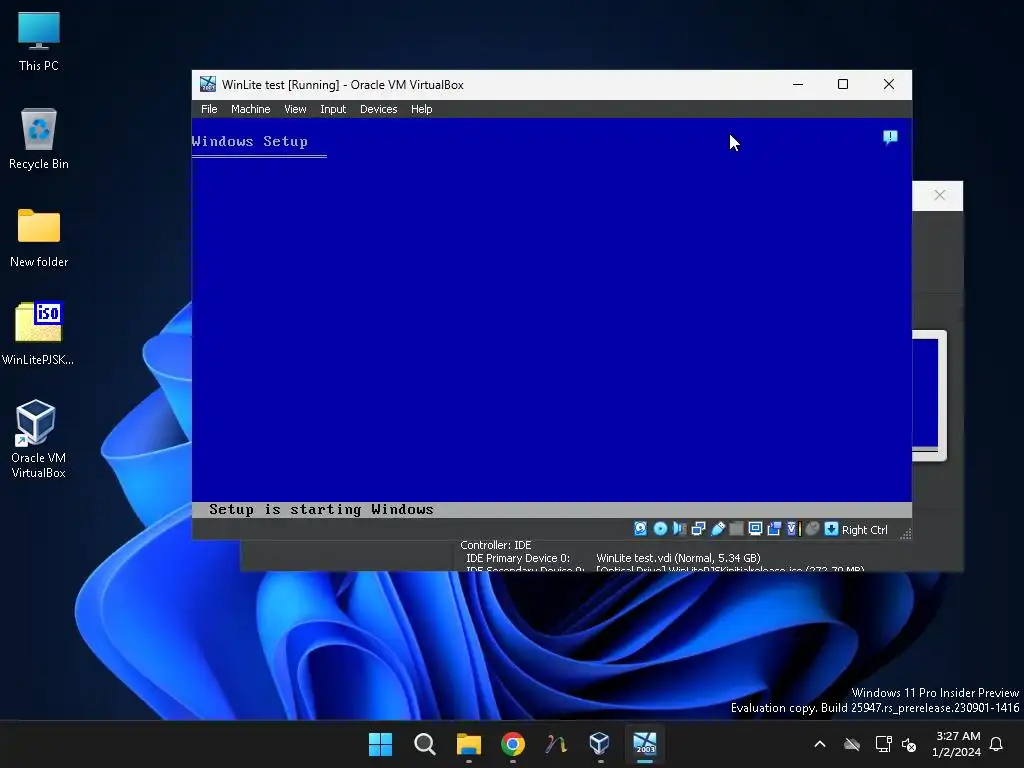Open the Windows Start menu
1024x768 pixels.
pos(380,744)
